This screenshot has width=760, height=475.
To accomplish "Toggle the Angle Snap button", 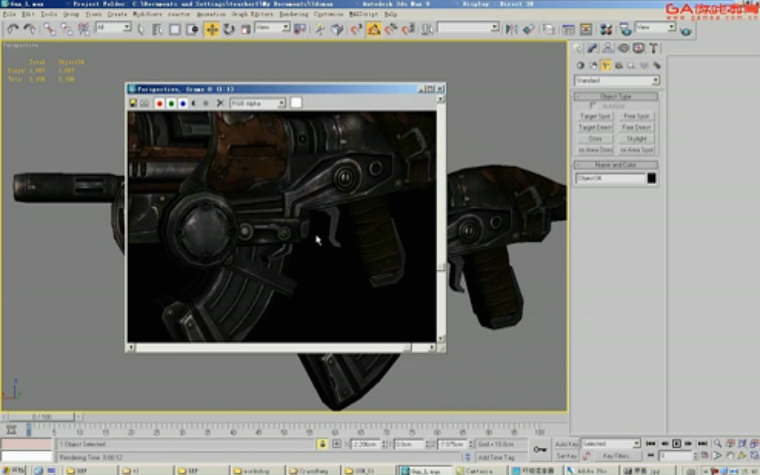I will tap(374, 29).
